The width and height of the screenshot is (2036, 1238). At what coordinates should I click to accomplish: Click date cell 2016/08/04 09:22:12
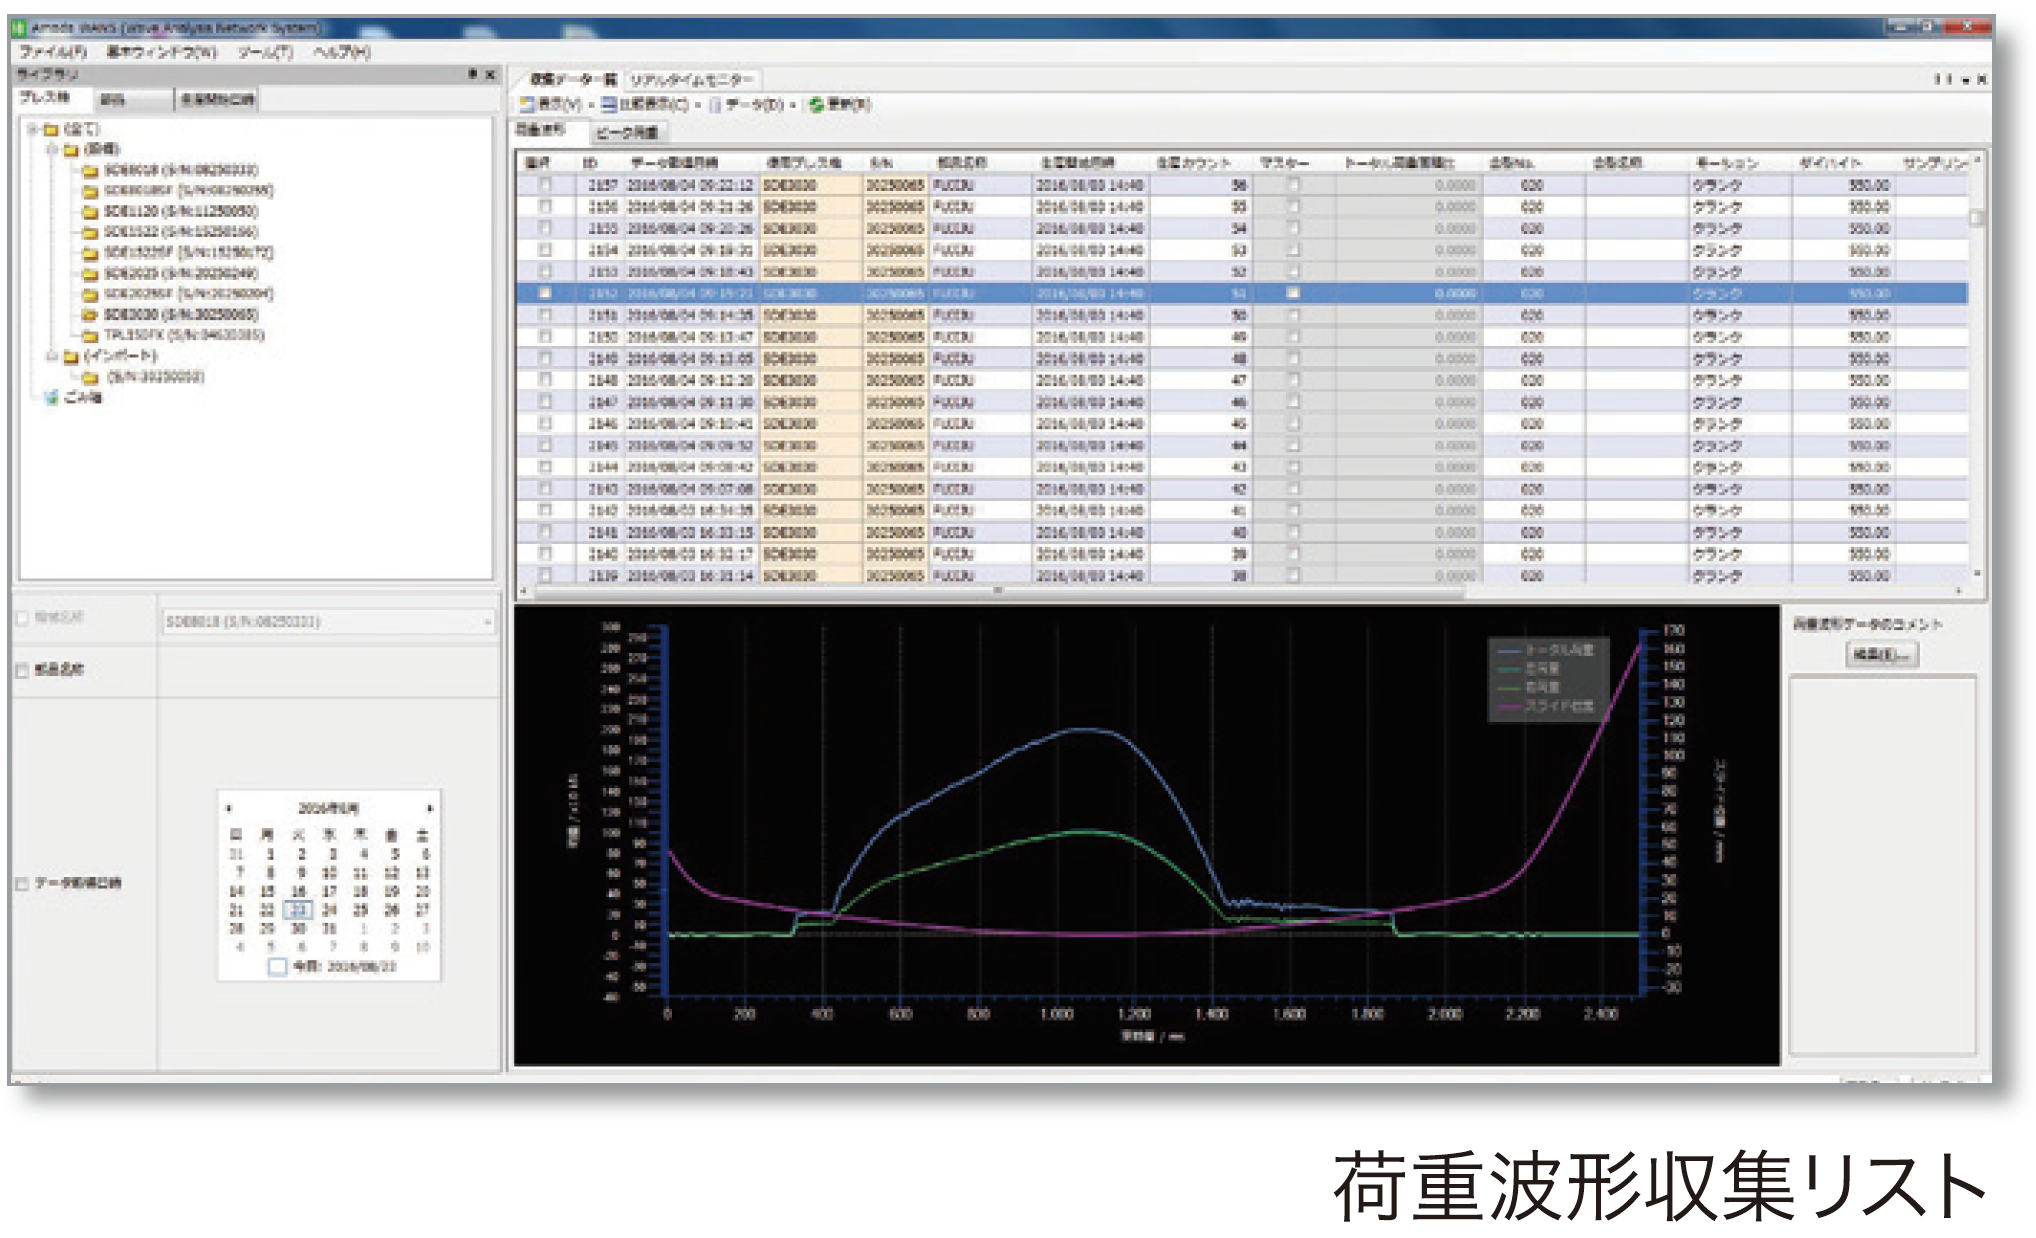[x=690, y=185]
